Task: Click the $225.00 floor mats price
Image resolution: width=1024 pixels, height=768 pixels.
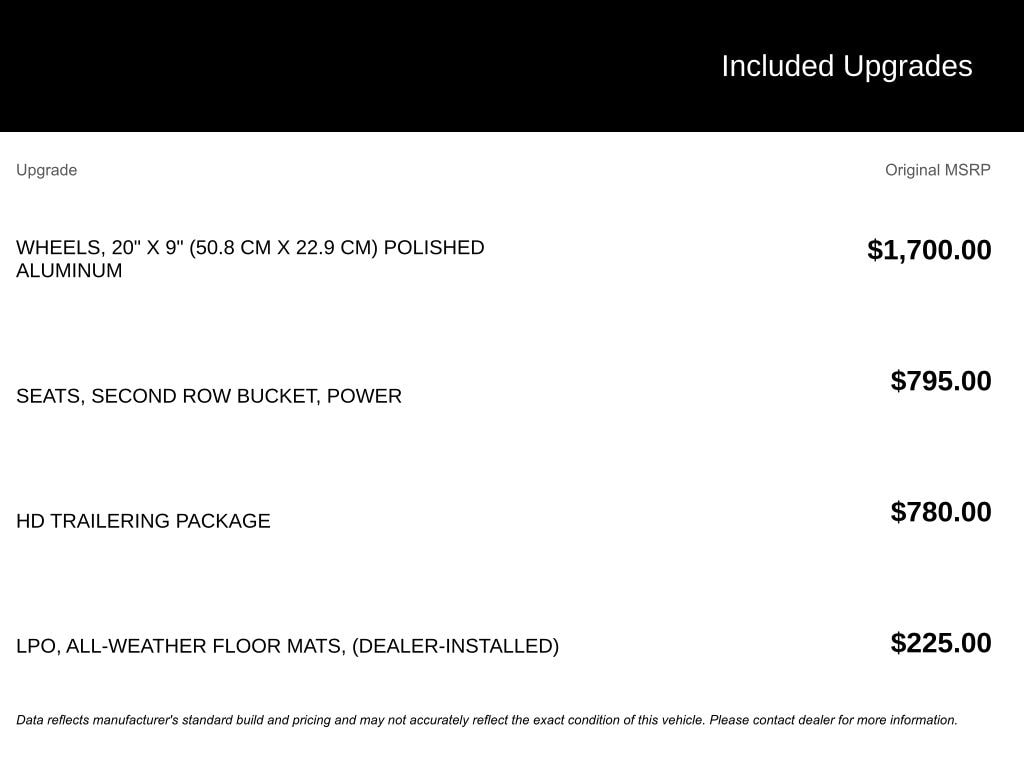Action: pyautogui.click(x=941, y=643)
